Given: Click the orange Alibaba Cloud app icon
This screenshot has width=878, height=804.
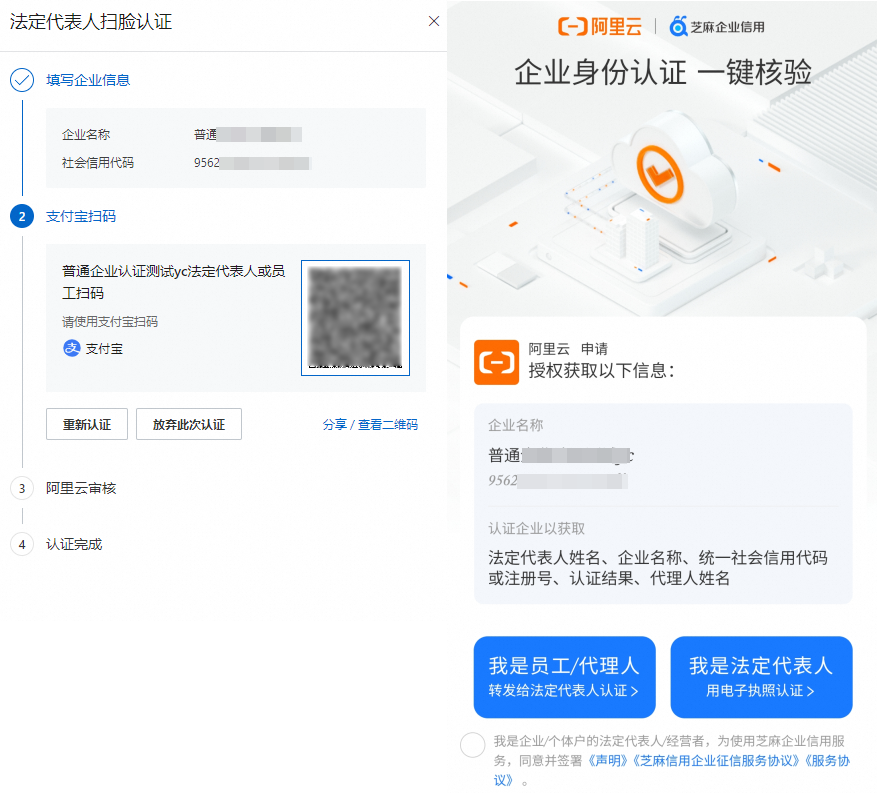Looking at the screenshot, I should [497, 362].
